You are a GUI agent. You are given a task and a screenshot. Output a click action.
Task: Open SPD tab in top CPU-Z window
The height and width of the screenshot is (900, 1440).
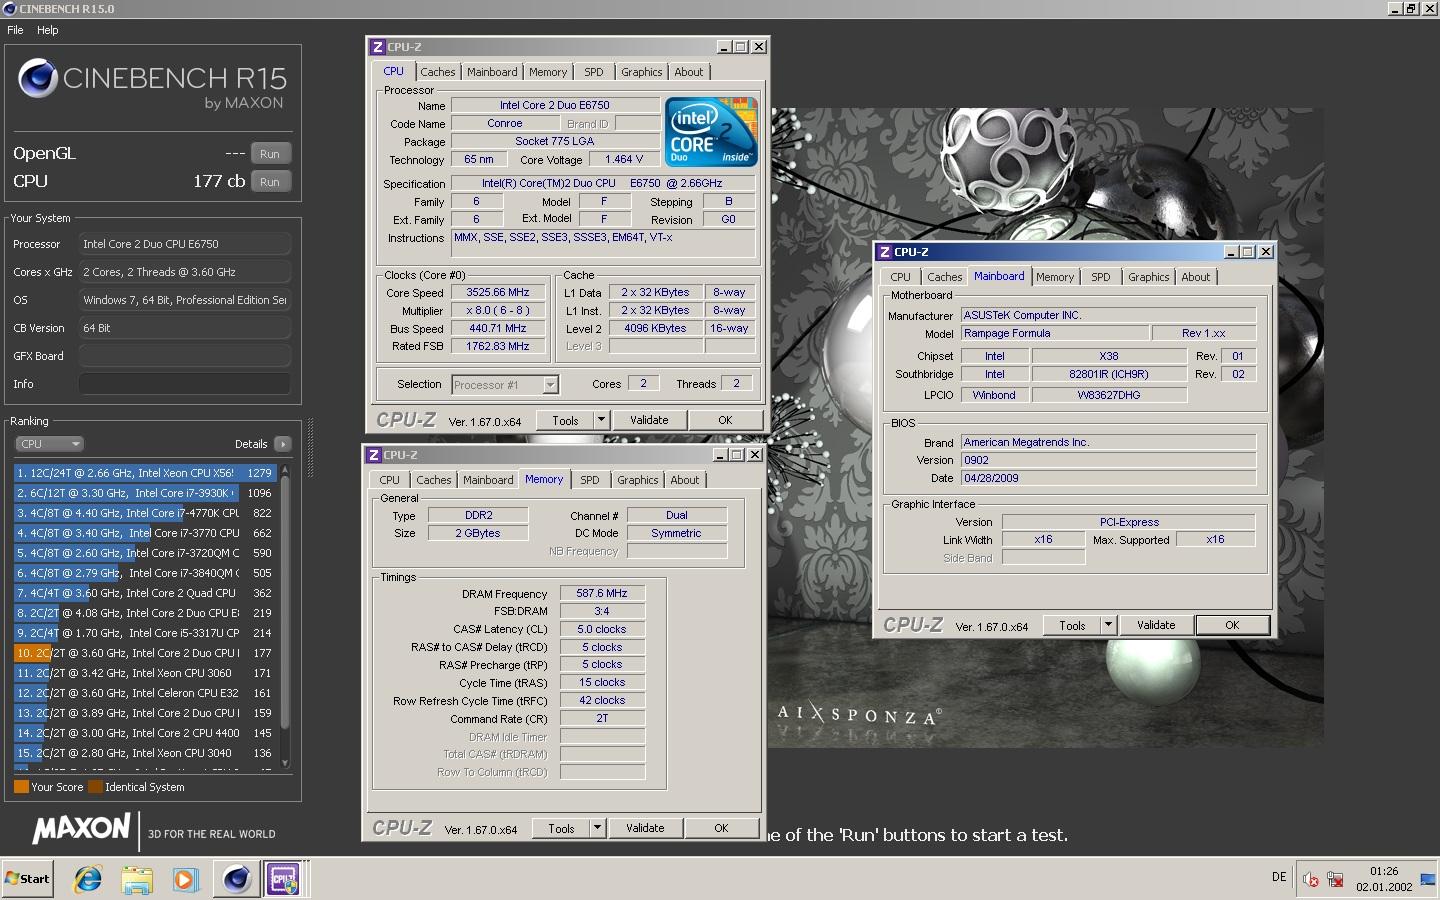[594, 72]
